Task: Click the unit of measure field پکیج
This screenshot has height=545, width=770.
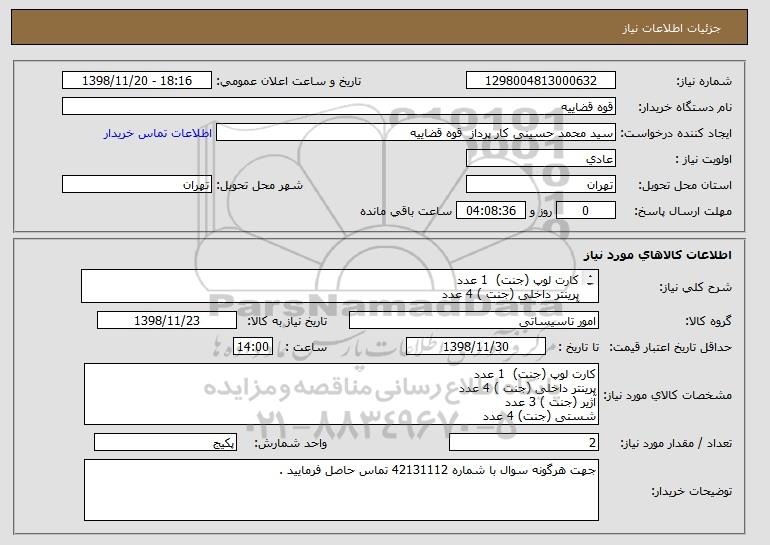Action: [x=165, y=442]
